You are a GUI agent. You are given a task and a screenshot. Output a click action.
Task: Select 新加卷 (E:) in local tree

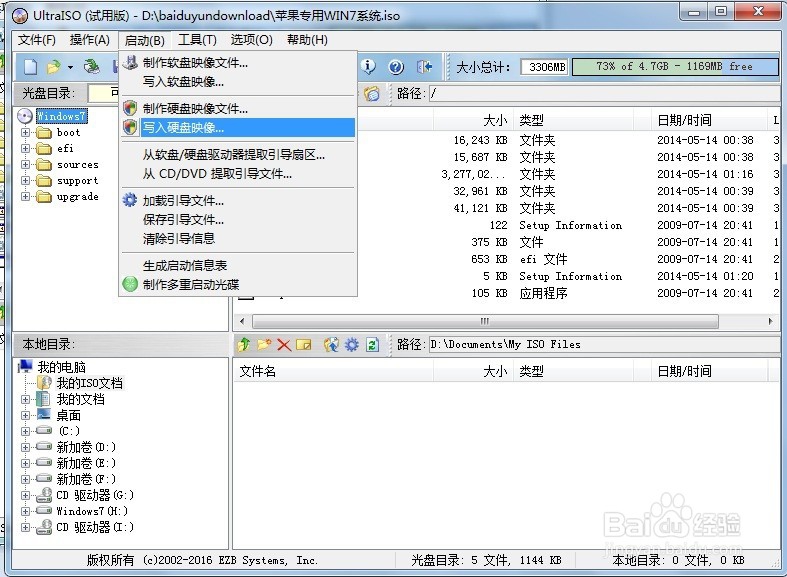(86, 463)
